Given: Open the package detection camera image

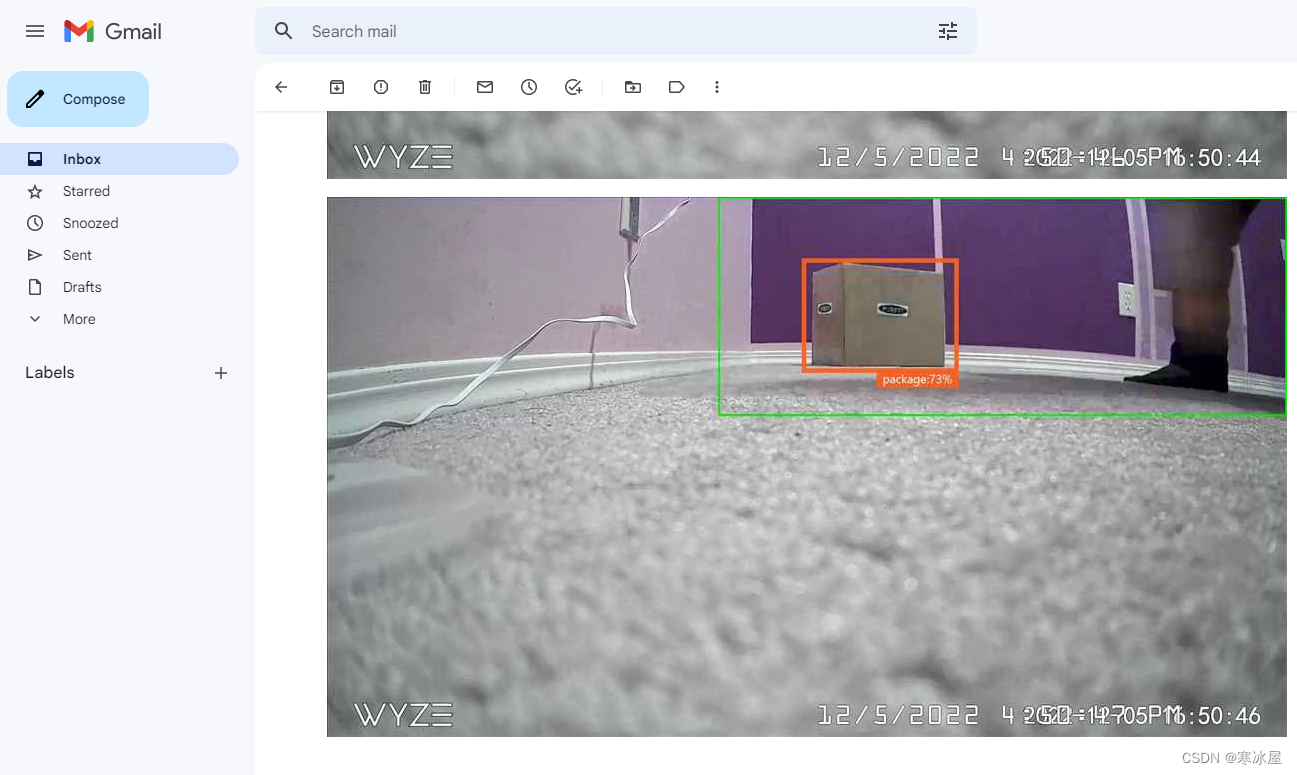Looking at the screenshot, I should coord(806,467).
